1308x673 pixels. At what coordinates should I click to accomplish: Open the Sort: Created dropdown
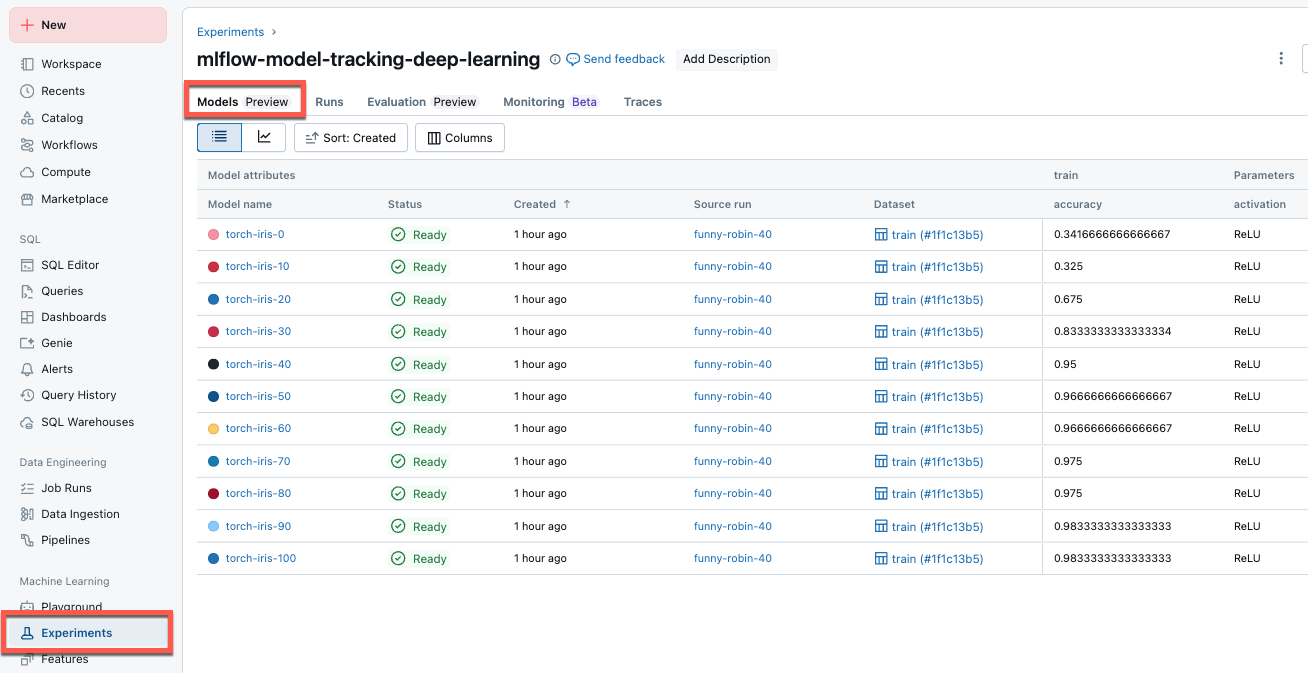(x=351, y=138)
